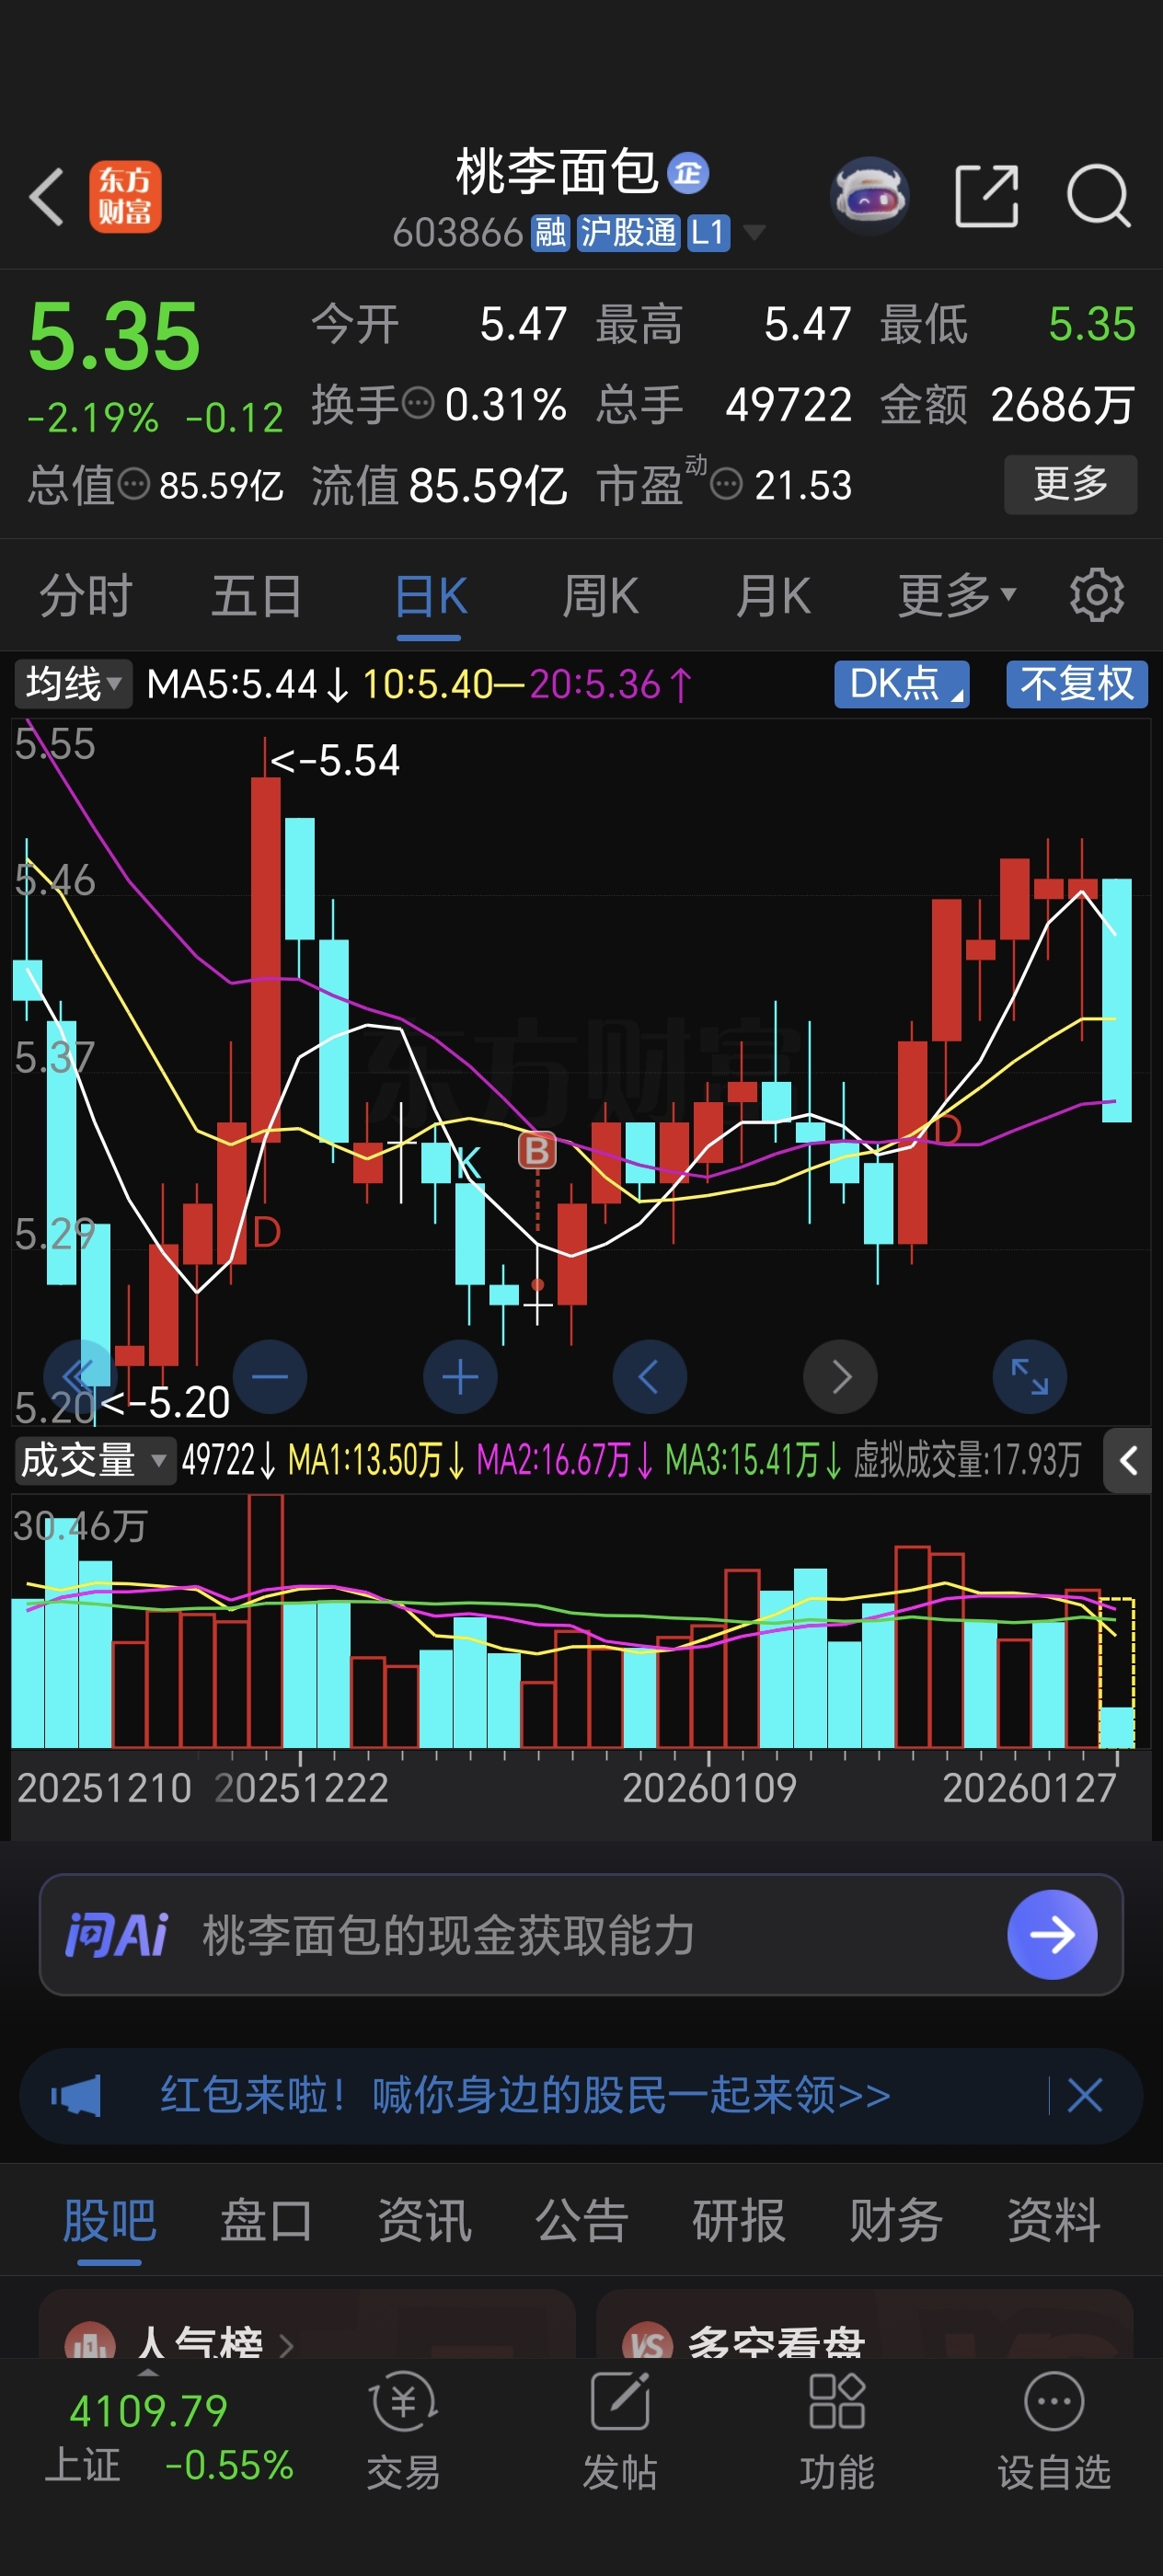Tap the 东方财富 orange logo icon
The image size is (1163, 2576).
click(x=125, y=197)
